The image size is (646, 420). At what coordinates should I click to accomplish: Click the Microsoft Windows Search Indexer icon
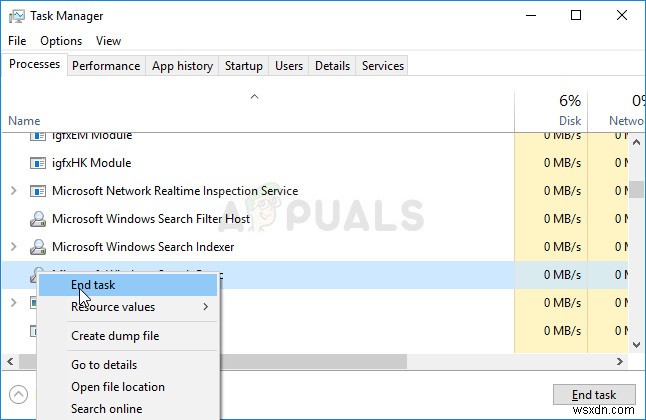click(39, 247)
